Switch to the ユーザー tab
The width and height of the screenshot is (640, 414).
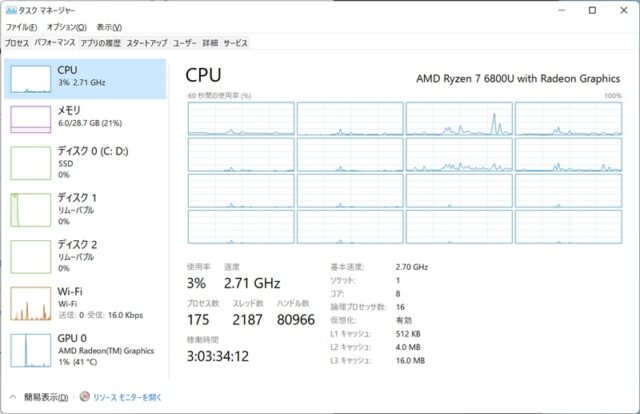coord(185,44)
